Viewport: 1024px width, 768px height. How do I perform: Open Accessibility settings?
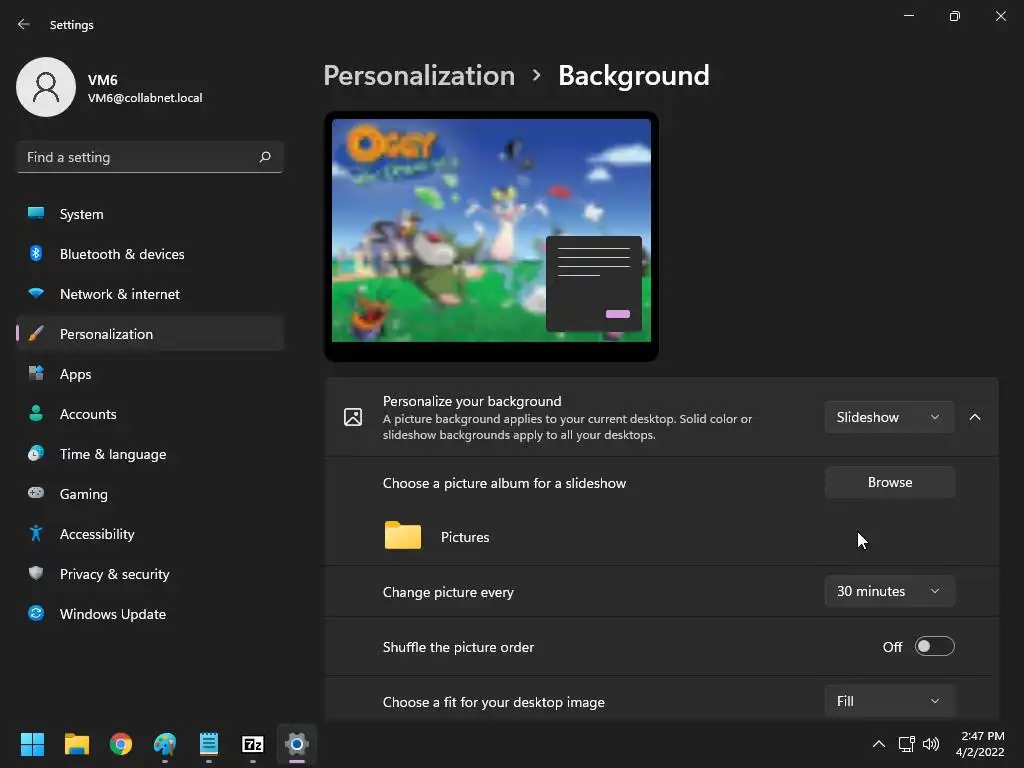coord(150,534)
